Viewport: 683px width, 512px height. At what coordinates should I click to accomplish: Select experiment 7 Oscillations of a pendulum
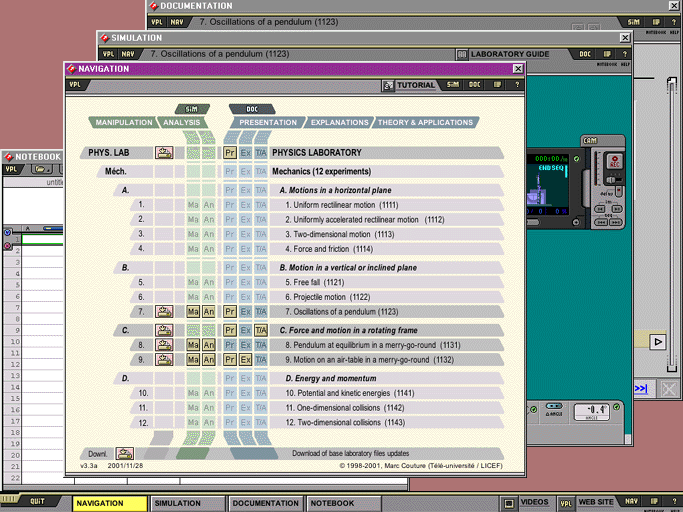(x=341, y=312)
